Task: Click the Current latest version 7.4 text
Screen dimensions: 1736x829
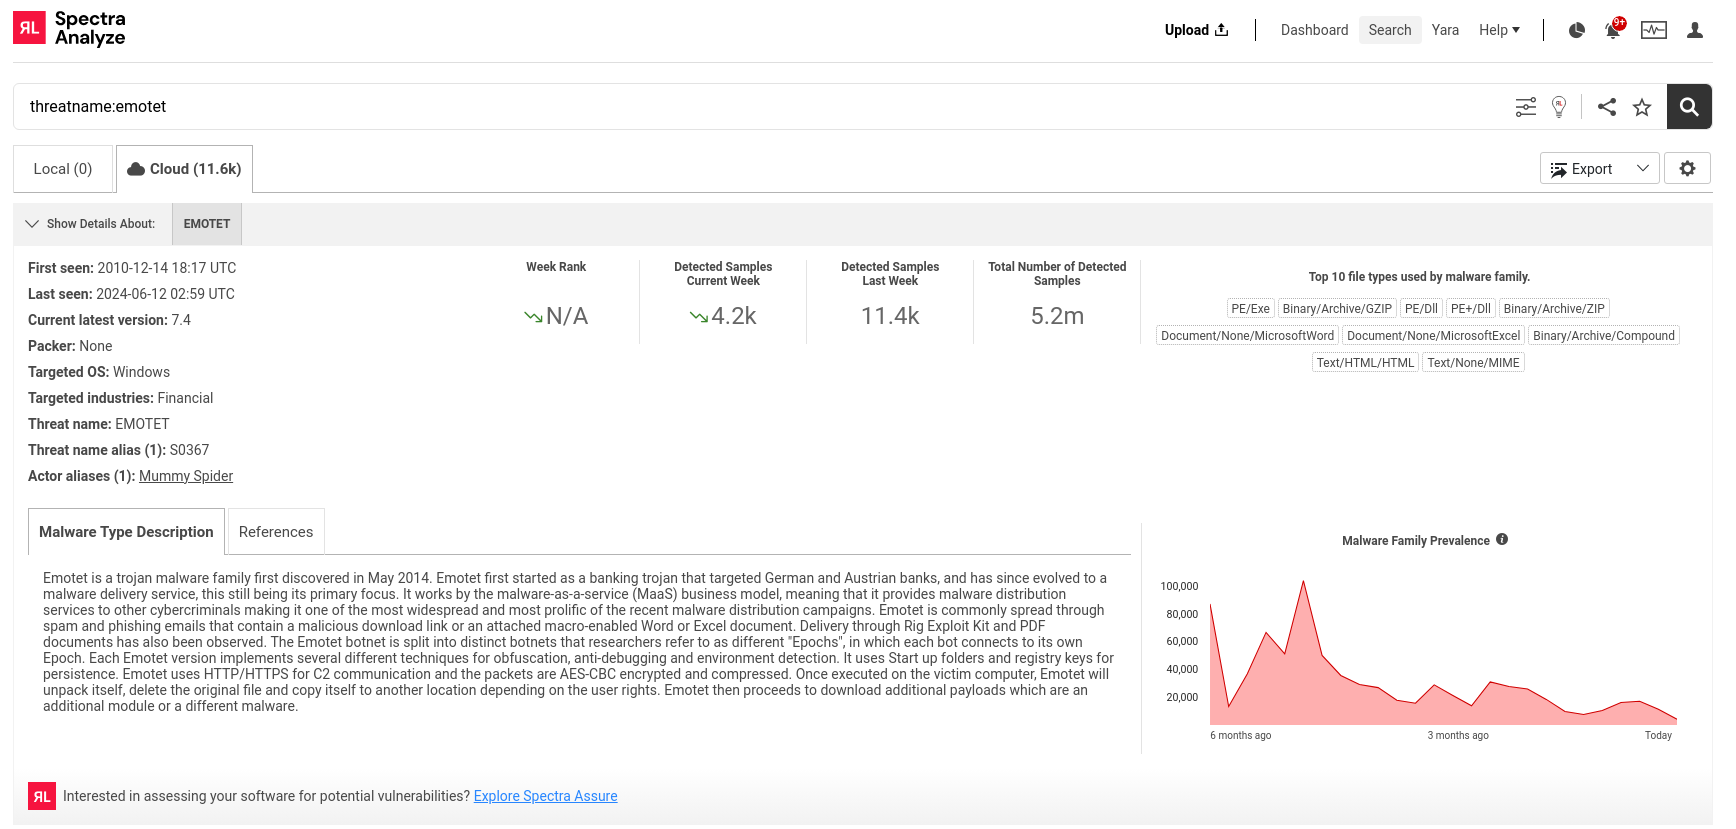Action: point(109,320)
